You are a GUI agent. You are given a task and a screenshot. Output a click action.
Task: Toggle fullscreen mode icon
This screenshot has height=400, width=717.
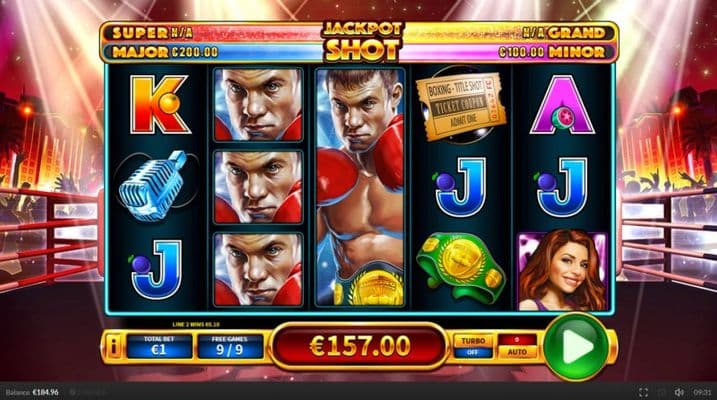tap(643, 392)
